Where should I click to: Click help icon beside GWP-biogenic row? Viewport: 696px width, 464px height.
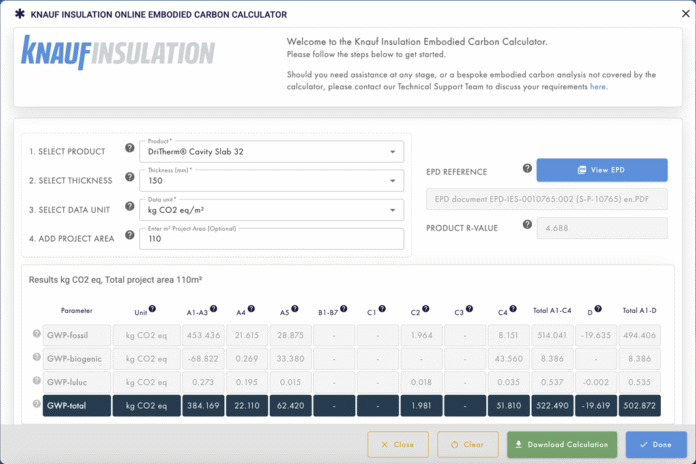point(37,357)
